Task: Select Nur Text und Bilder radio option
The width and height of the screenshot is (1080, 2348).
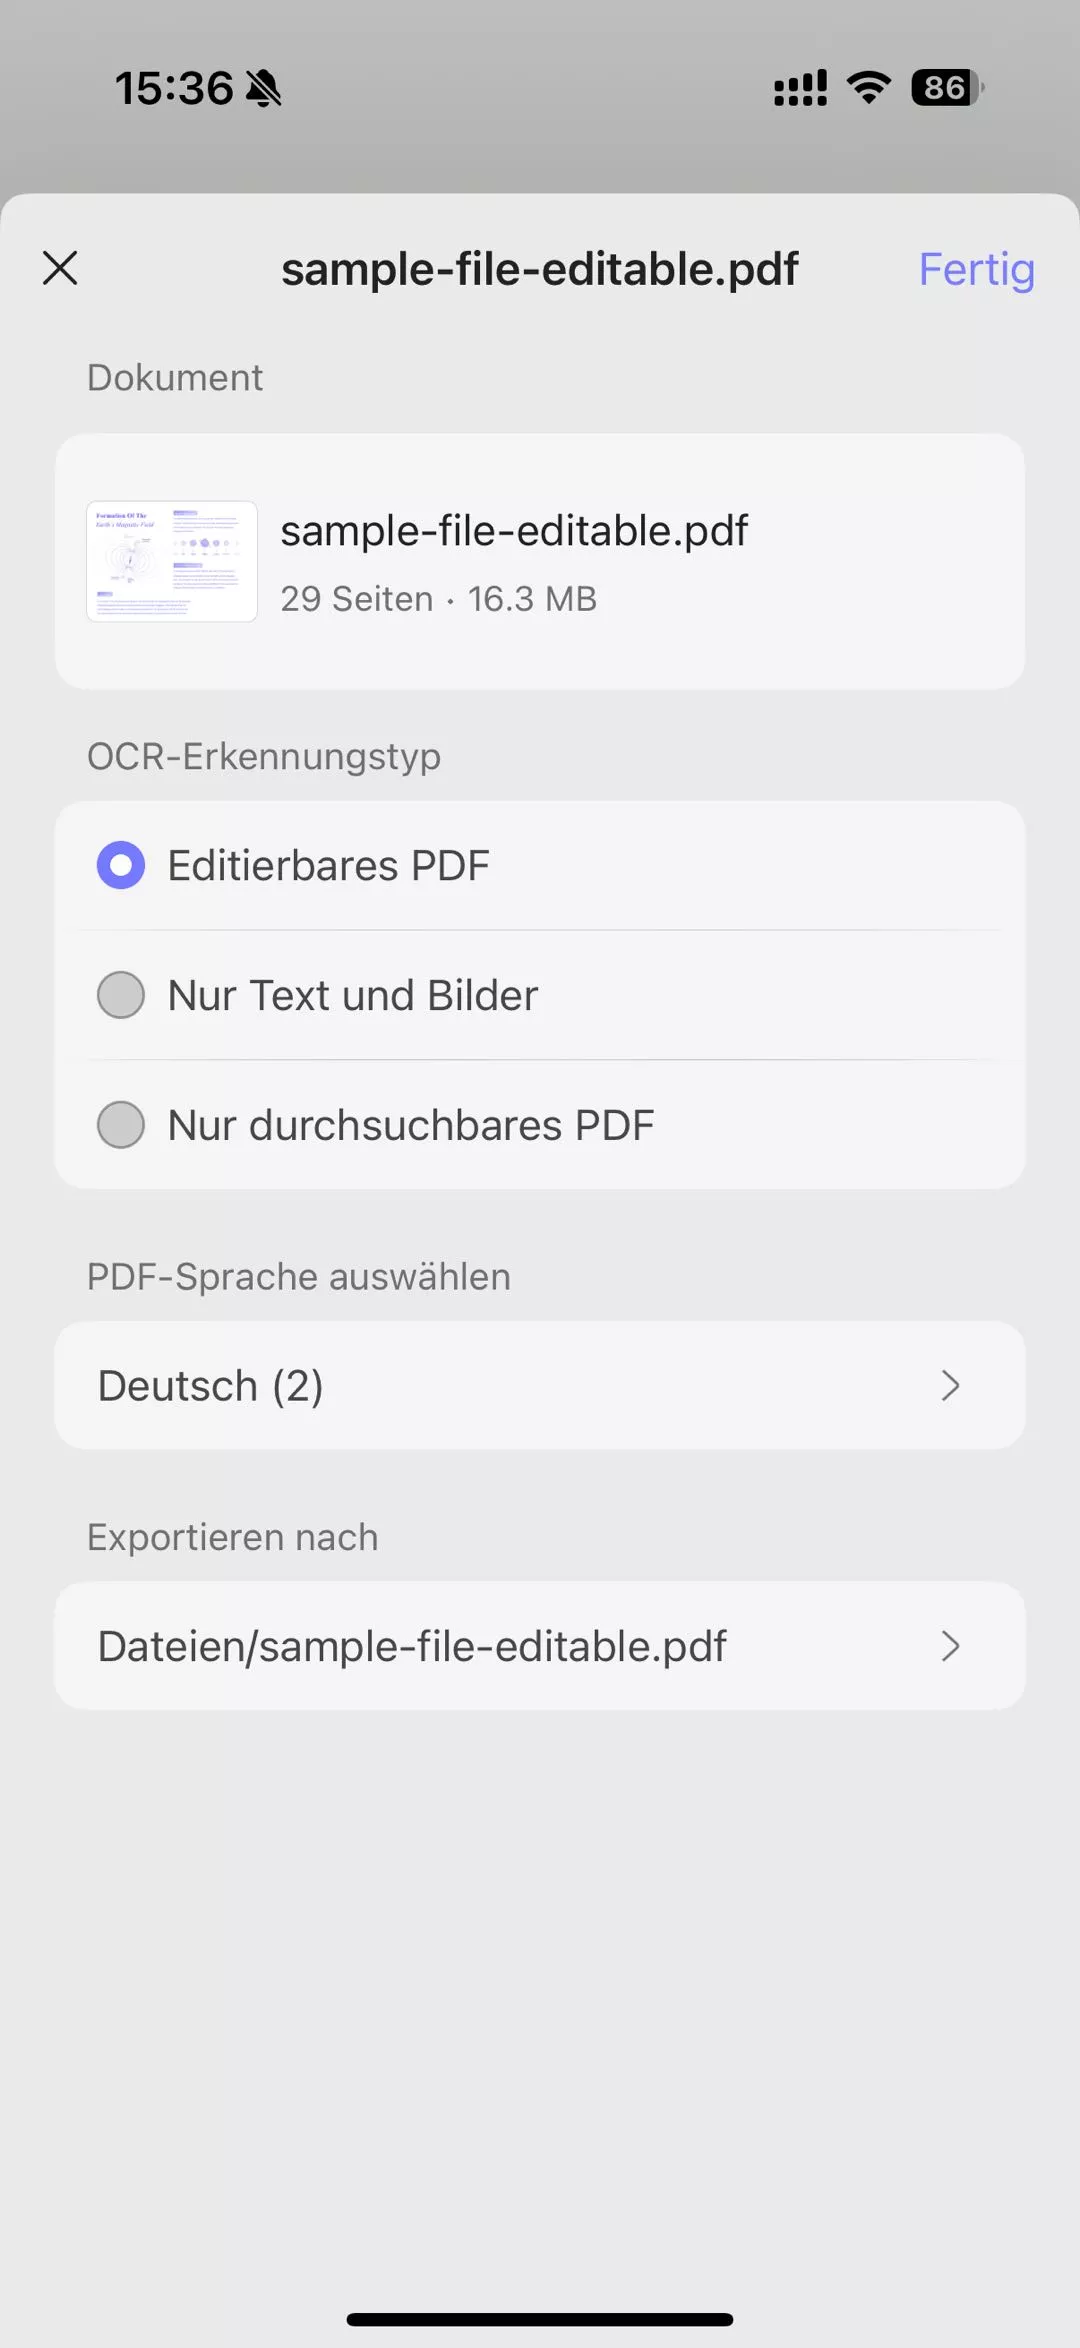Action: 121,995
